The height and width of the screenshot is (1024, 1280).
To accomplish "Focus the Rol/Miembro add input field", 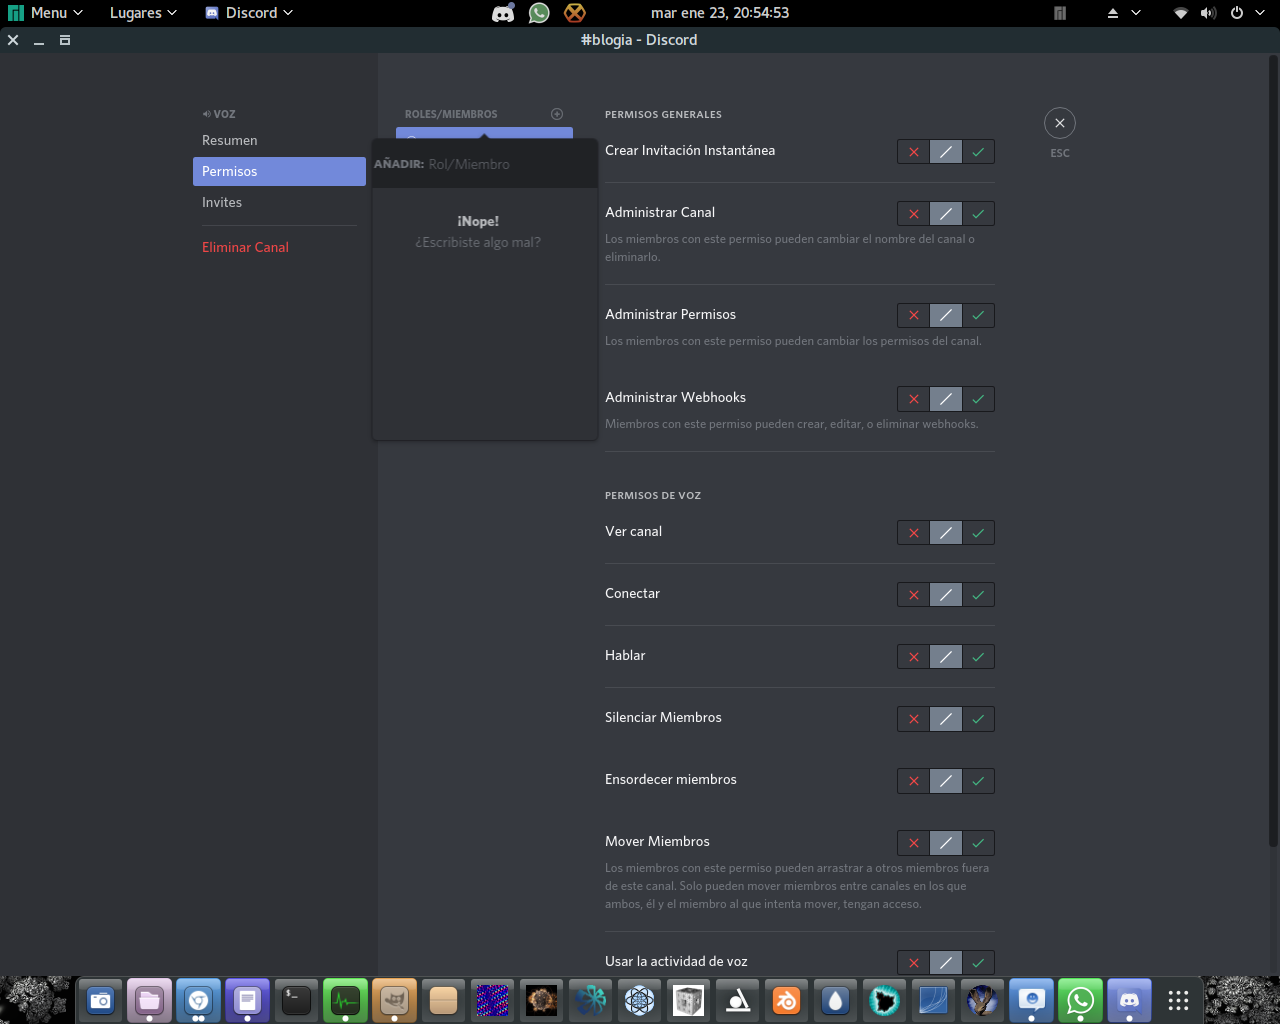I will (x=511, y=164).
